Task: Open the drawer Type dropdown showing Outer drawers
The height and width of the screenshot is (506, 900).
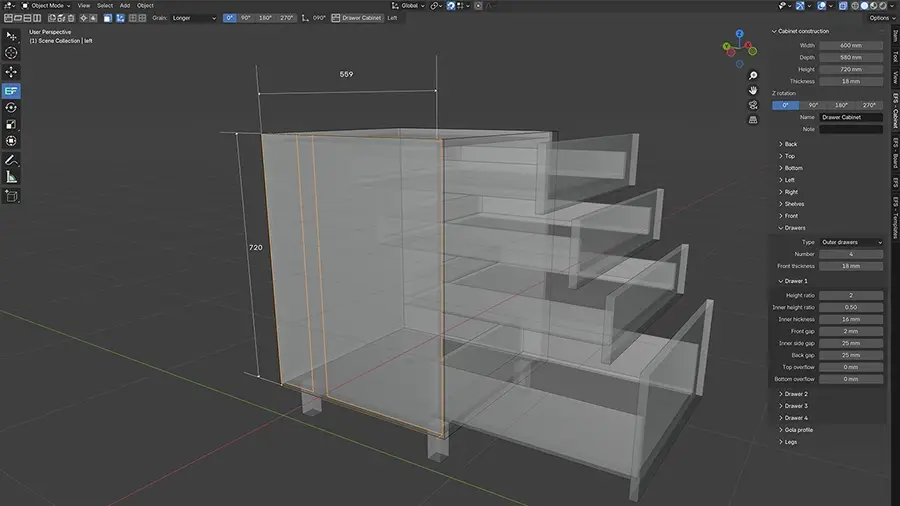Action: [851, 242]
